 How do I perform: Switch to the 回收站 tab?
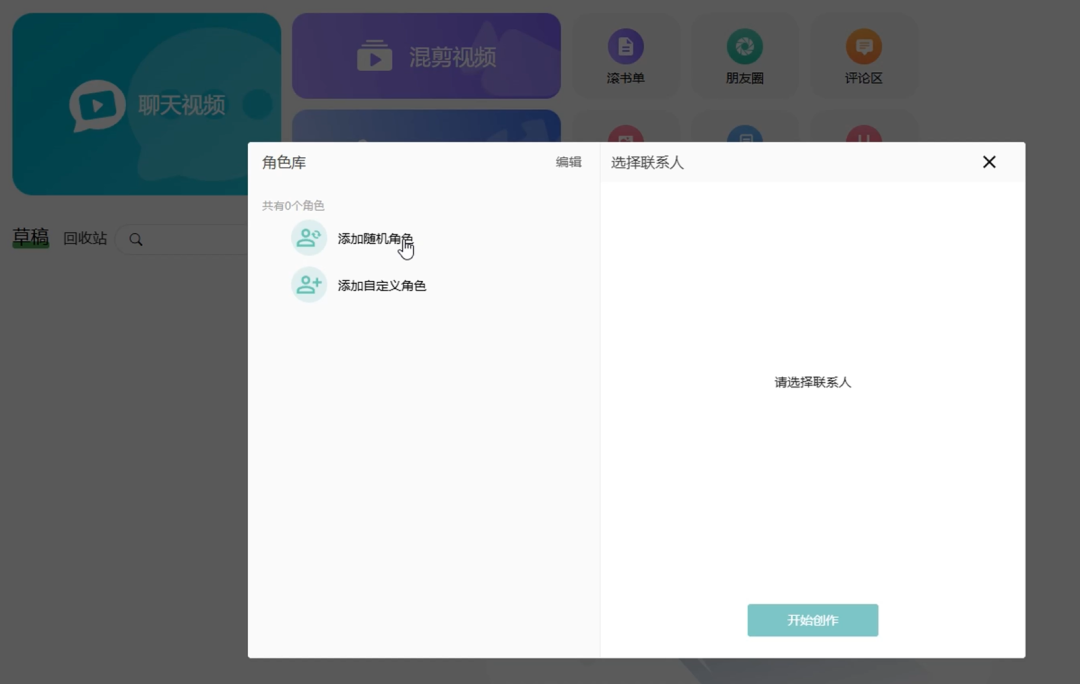[85, 238]
